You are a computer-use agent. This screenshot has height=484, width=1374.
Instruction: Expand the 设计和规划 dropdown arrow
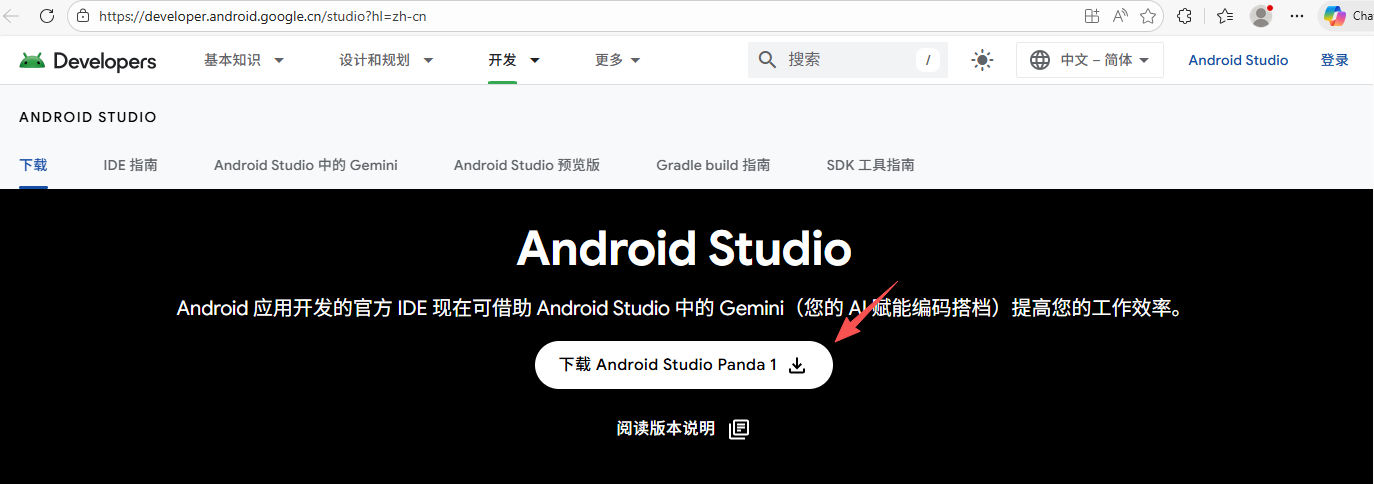(x=428, y=60)
